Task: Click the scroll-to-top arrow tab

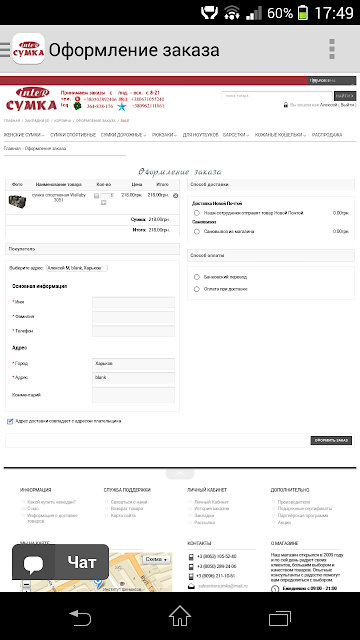Action: click(180, 474)
